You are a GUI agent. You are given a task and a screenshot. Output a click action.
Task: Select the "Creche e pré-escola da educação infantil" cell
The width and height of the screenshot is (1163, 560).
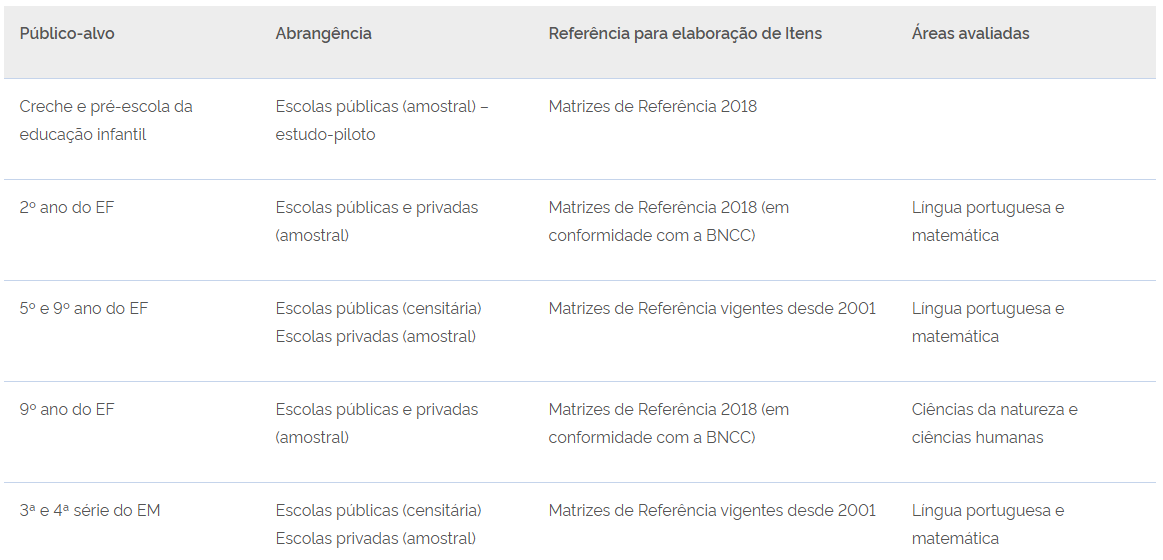(106, 120)
